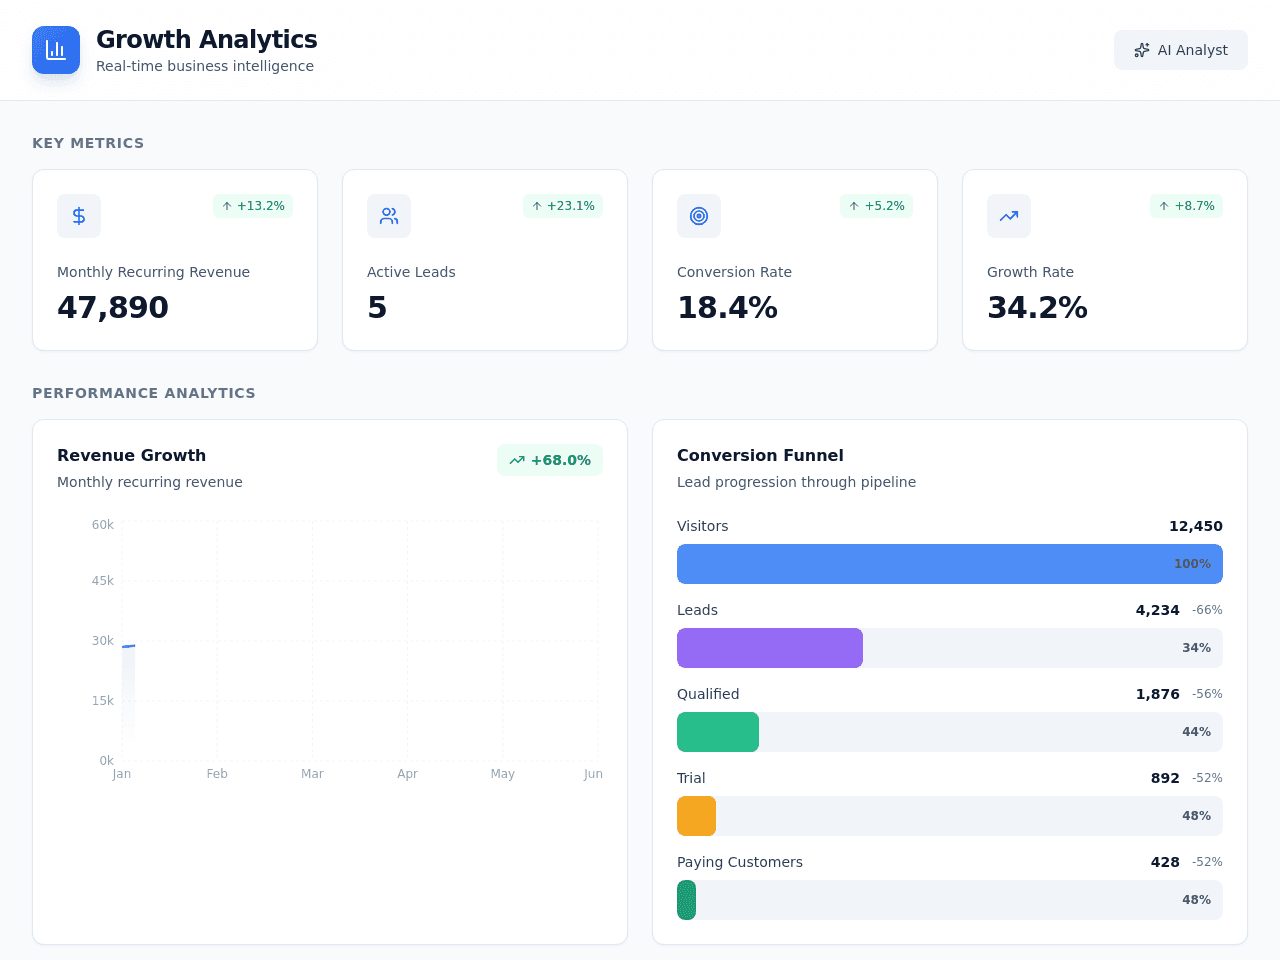Viewport: 1280px width, 960px height.
Task: Click the Leads count 4,234
Action: (1158, 610)
